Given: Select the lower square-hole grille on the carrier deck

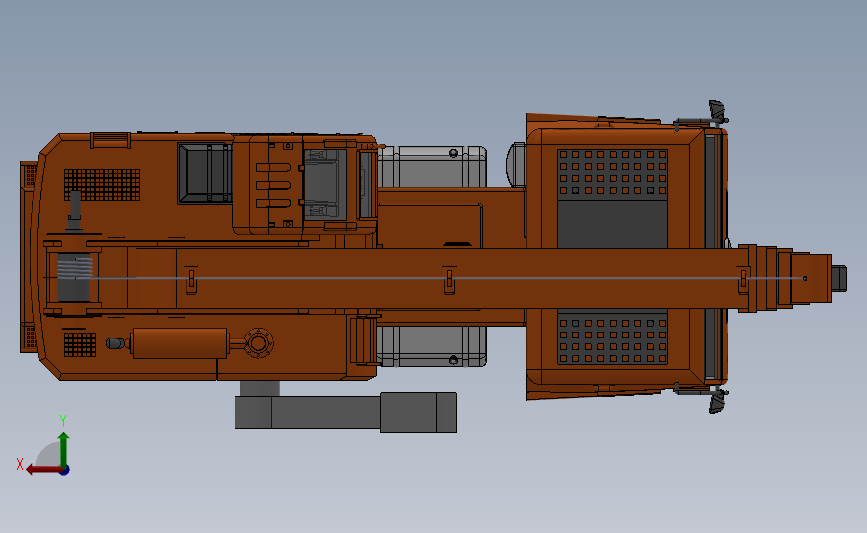Looking at the screenshot, I should point(613,338).
